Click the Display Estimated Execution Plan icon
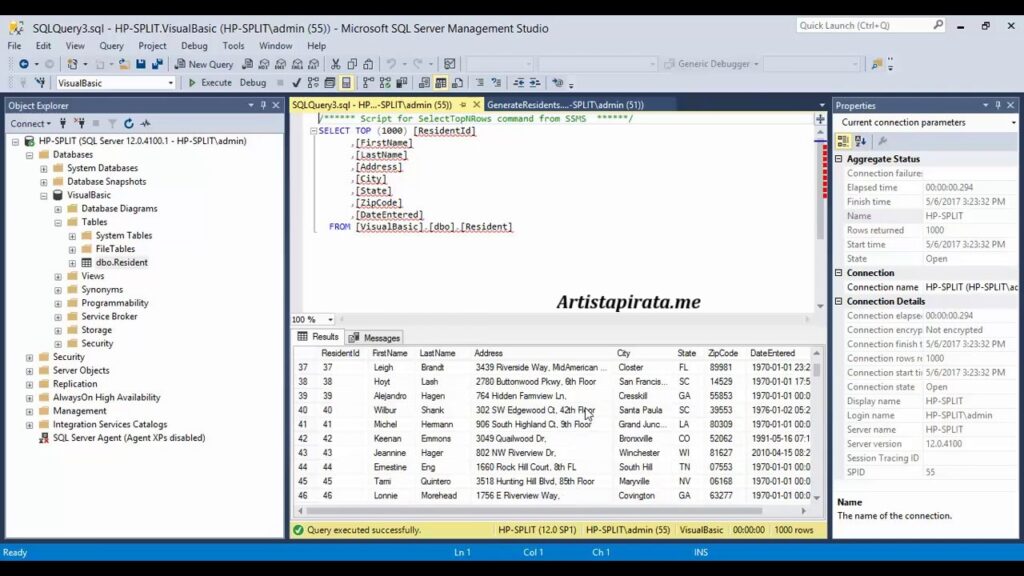Screen dimensions: 1024x576 [x=313, y=83]
